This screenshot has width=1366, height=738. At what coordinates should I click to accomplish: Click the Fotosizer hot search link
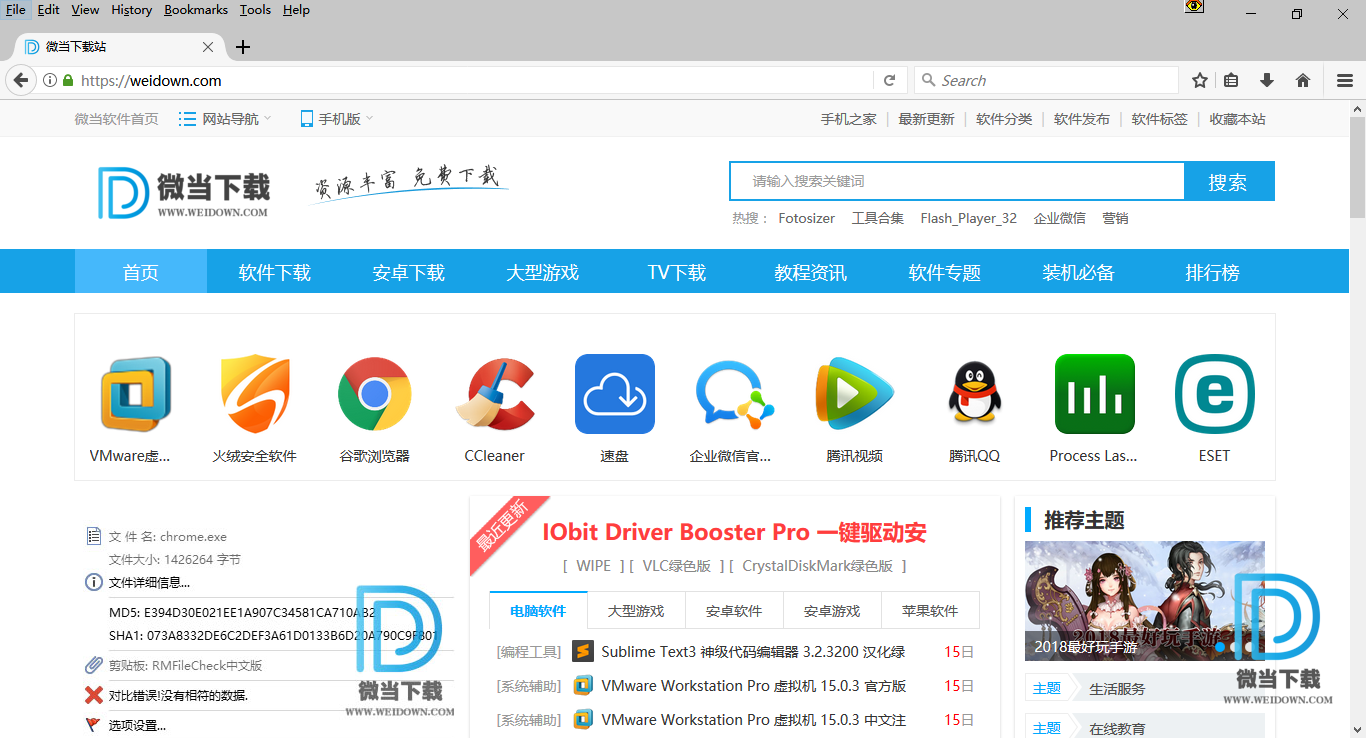click(807, 218)
